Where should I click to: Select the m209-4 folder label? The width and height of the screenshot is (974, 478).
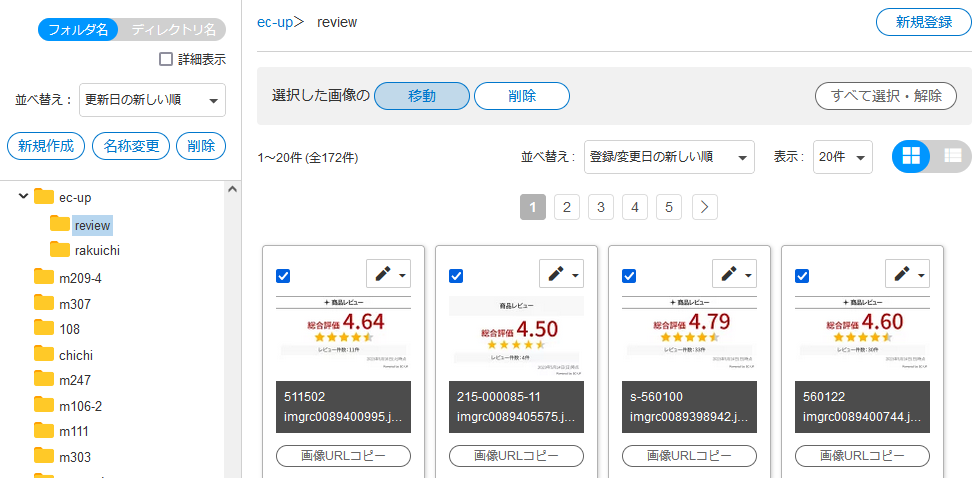[80, 279]
